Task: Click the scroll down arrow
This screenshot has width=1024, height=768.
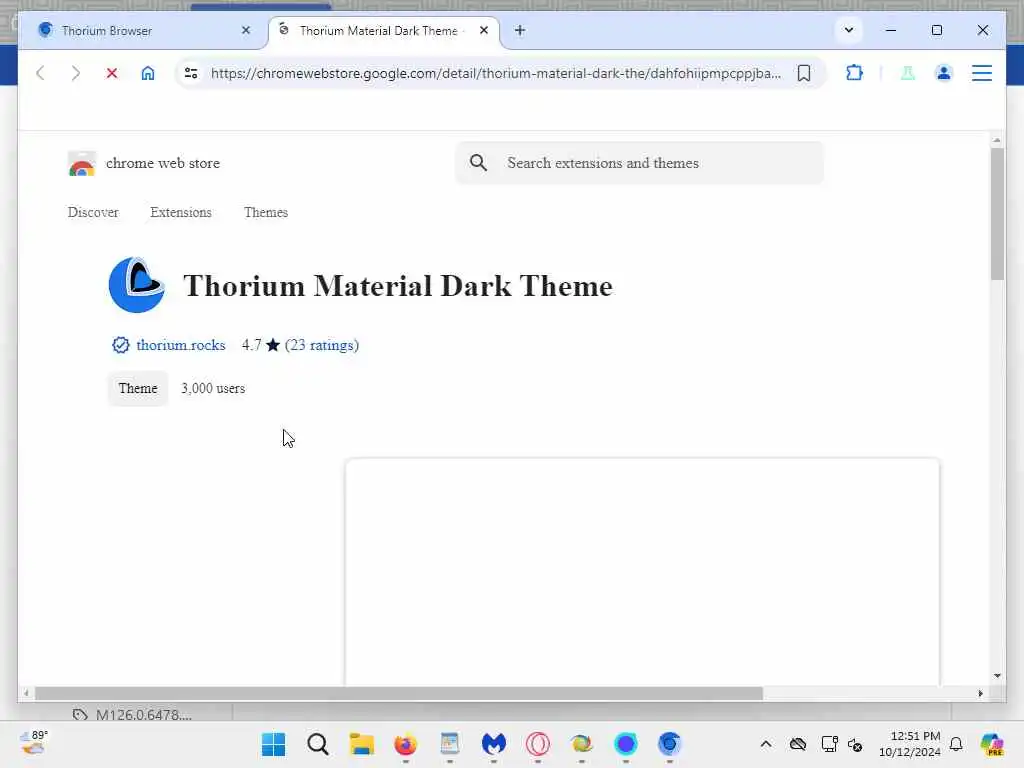Action: (997, 675)
